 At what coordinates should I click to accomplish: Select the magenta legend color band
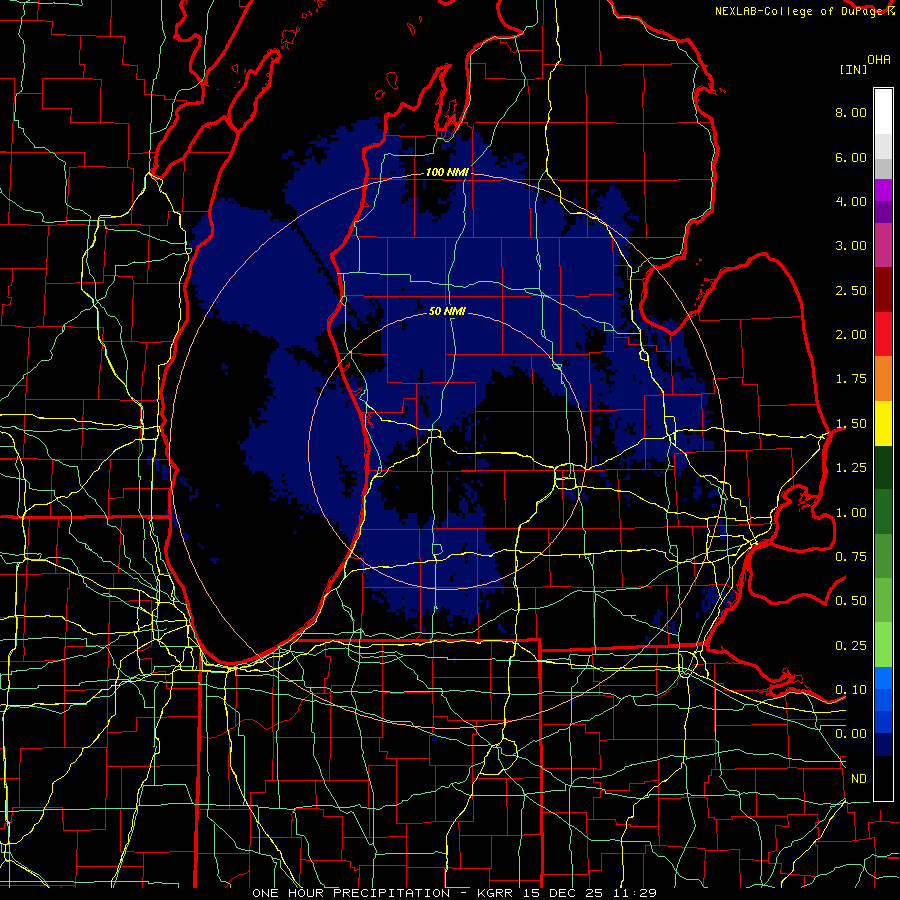[883, 190]
